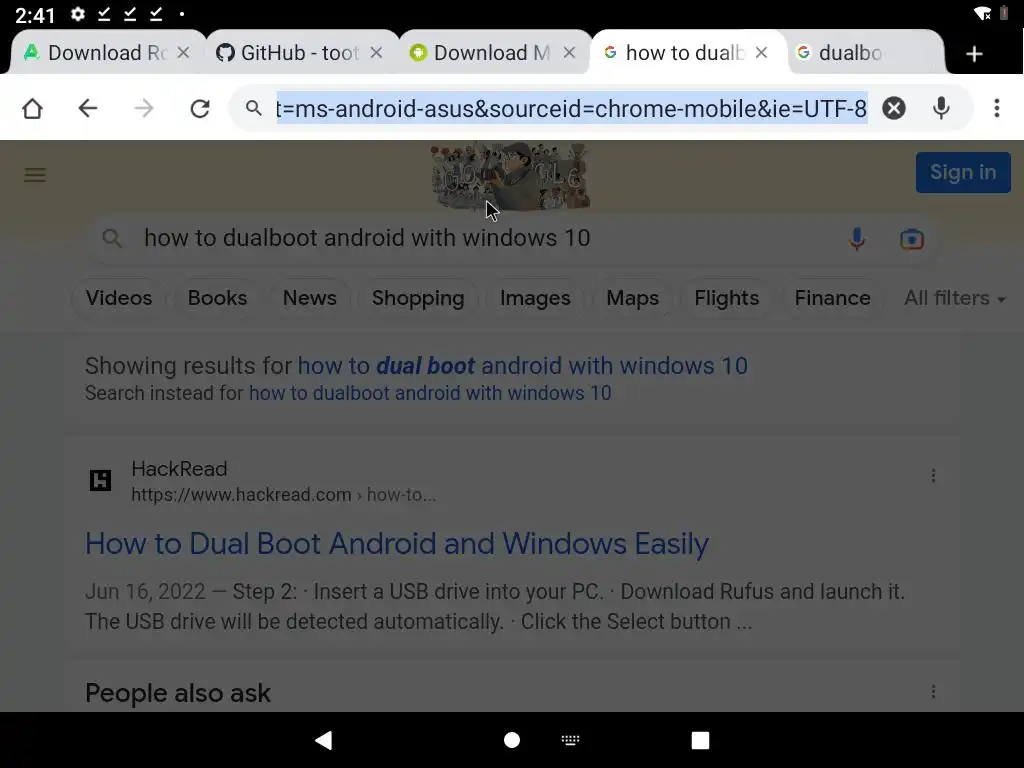The image size is (1024, 768).
Task: Open corrected 'dual boot' search link
Action: (x=522, y=366)
